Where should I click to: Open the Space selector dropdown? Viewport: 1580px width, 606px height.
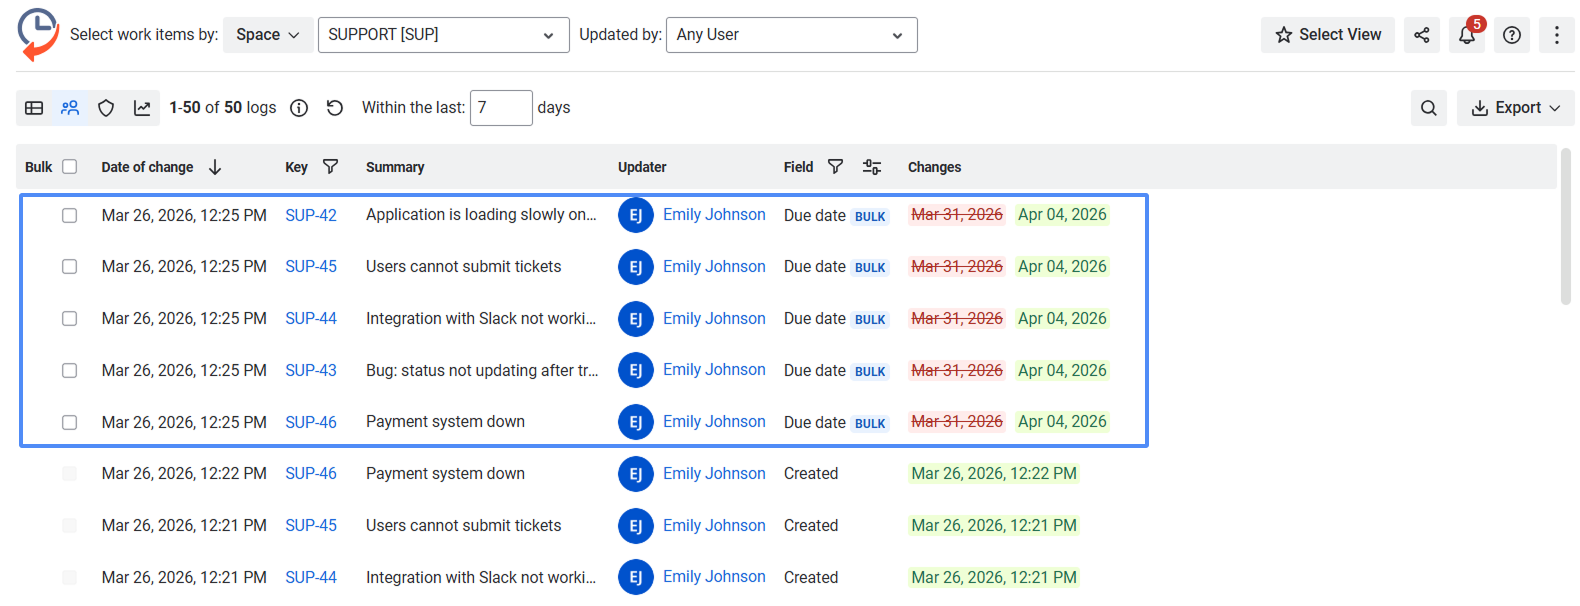coord(268,35)
